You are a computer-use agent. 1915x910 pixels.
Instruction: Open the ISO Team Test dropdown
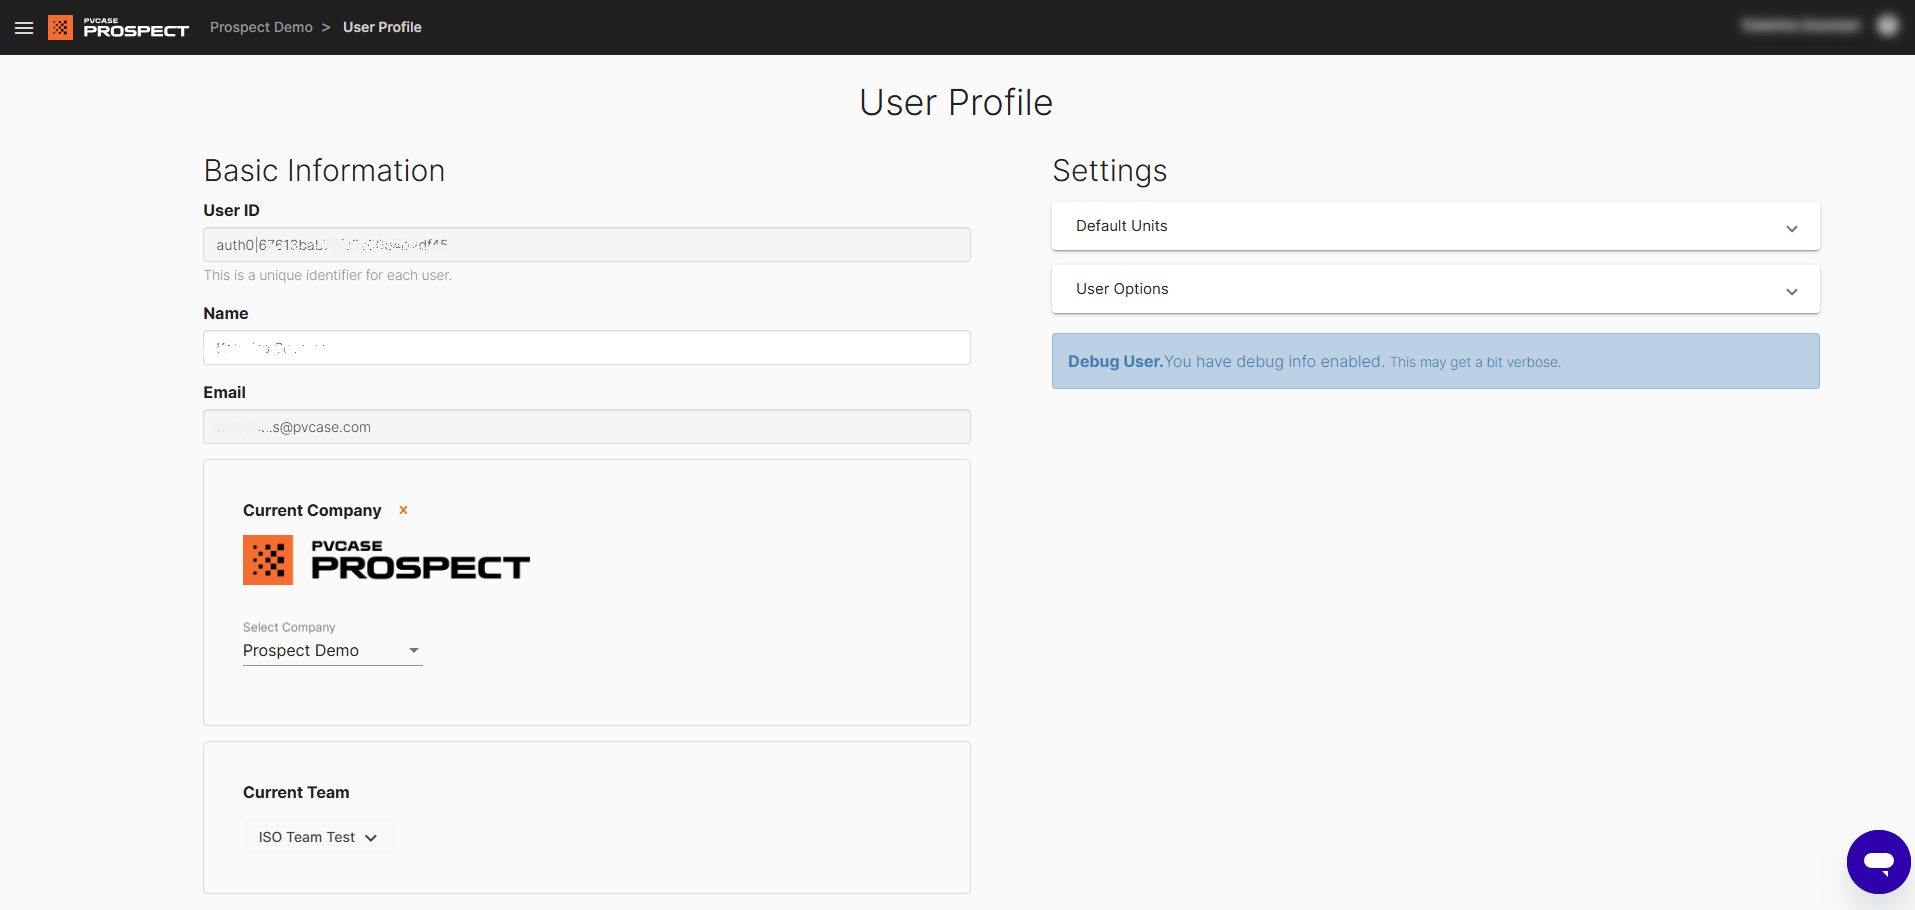318,837
